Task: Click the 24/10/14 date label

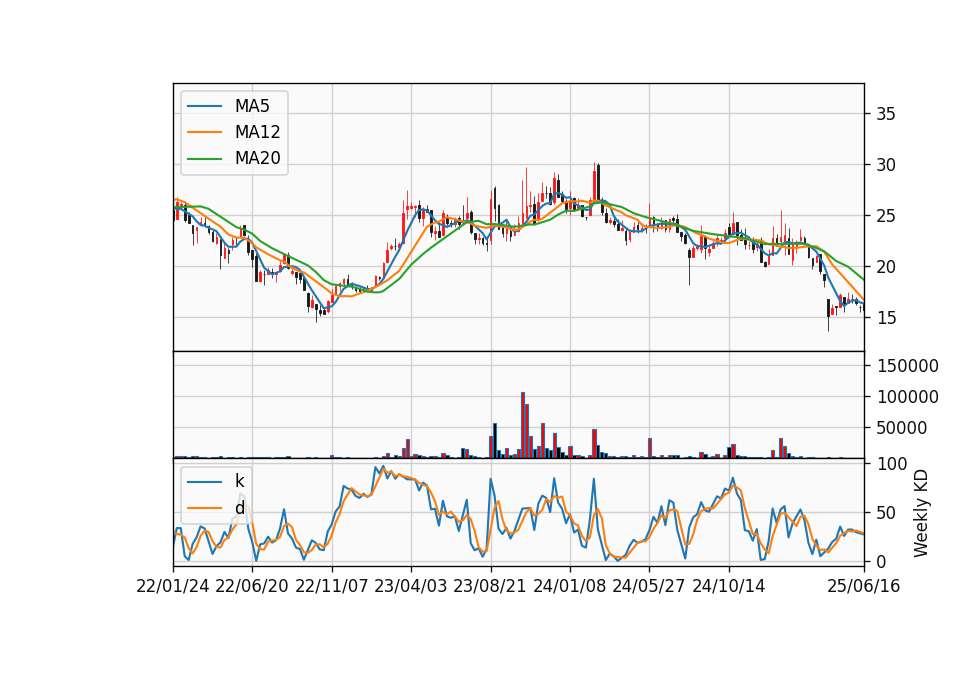Action: (729, 586)
